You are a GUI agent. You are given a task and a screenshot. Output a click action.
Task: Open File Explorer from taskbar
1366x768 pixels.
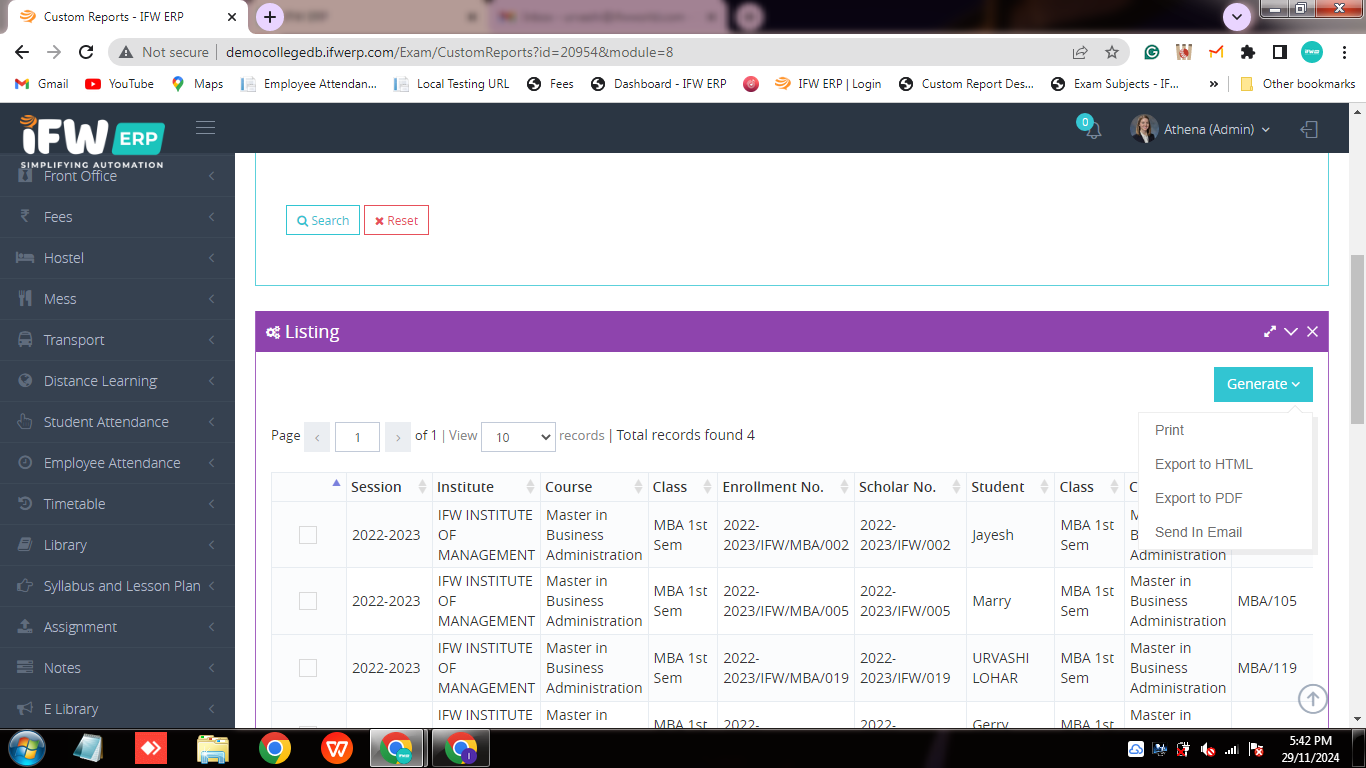click(x=213, y=748)
